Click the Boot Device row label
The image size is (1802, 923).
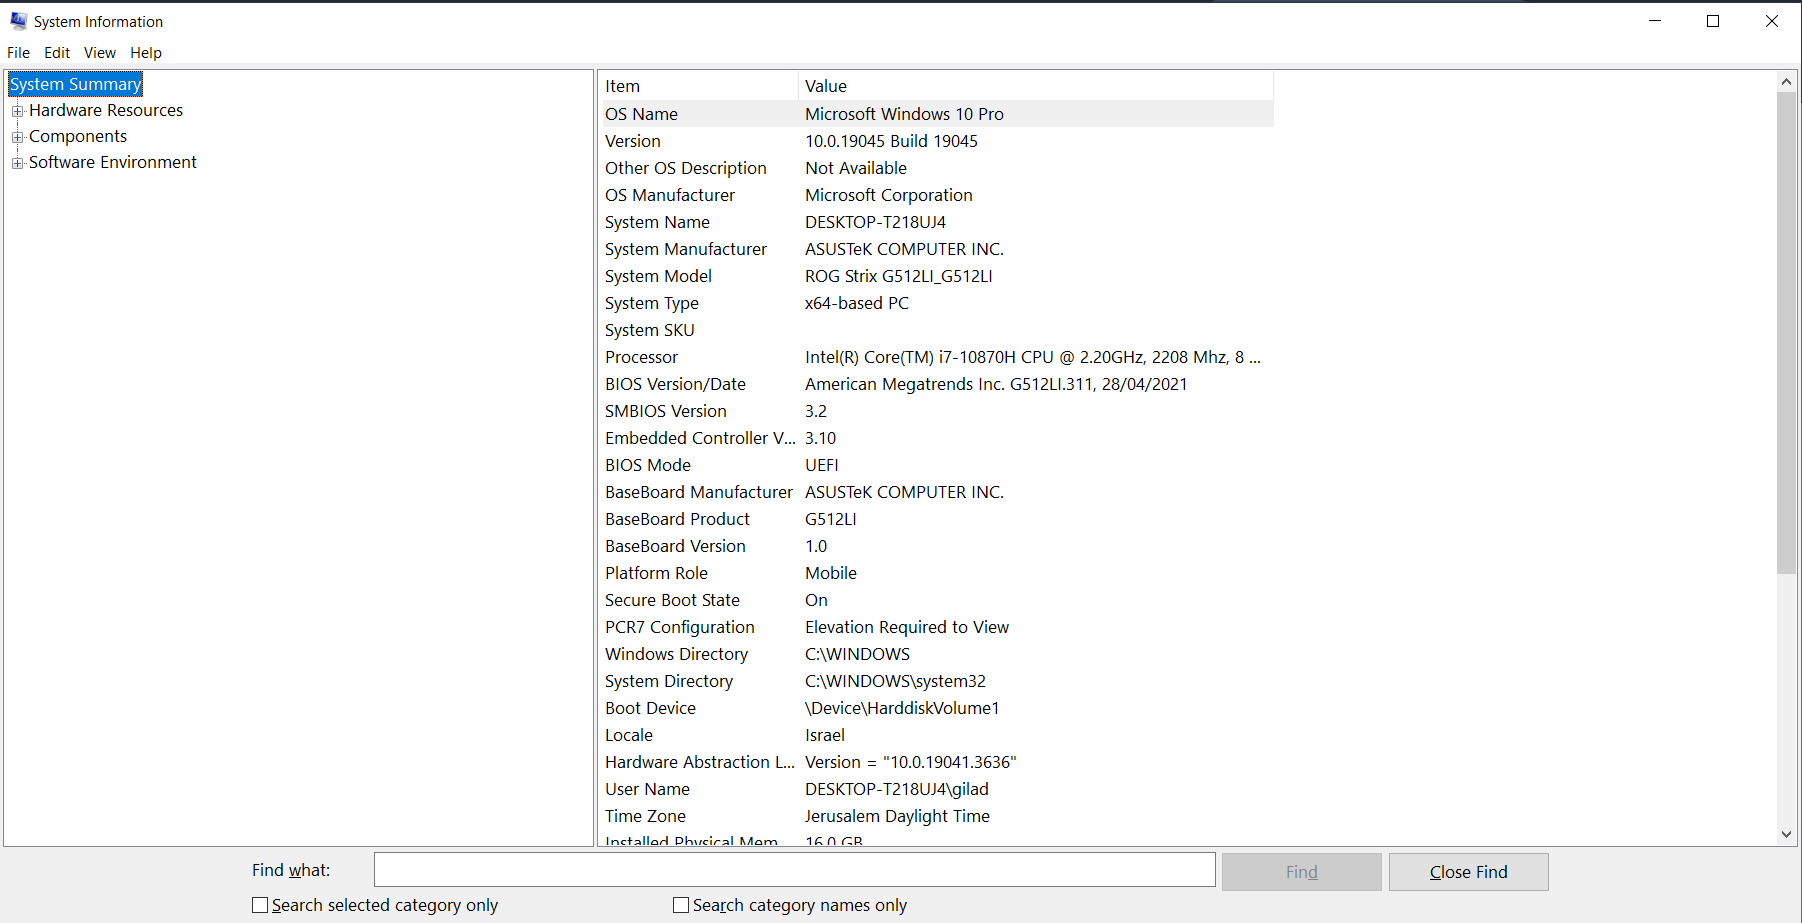(650, 708)
